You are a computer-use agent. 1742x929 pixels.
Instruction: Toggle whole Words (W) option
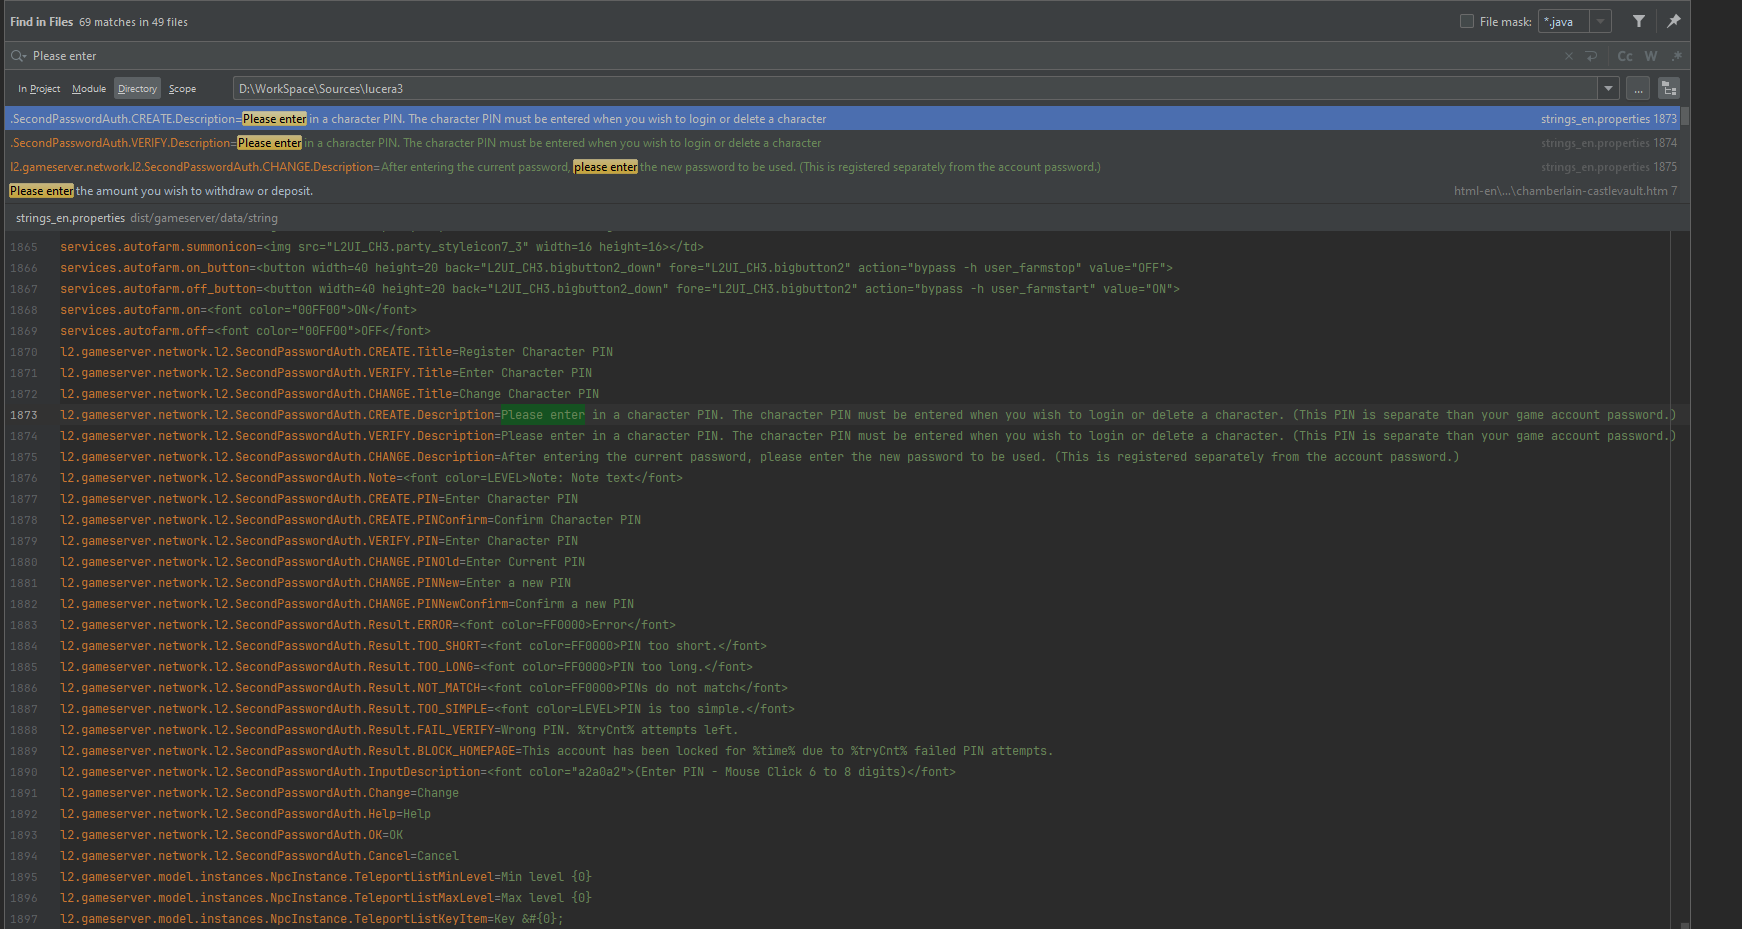[1651, 56]
